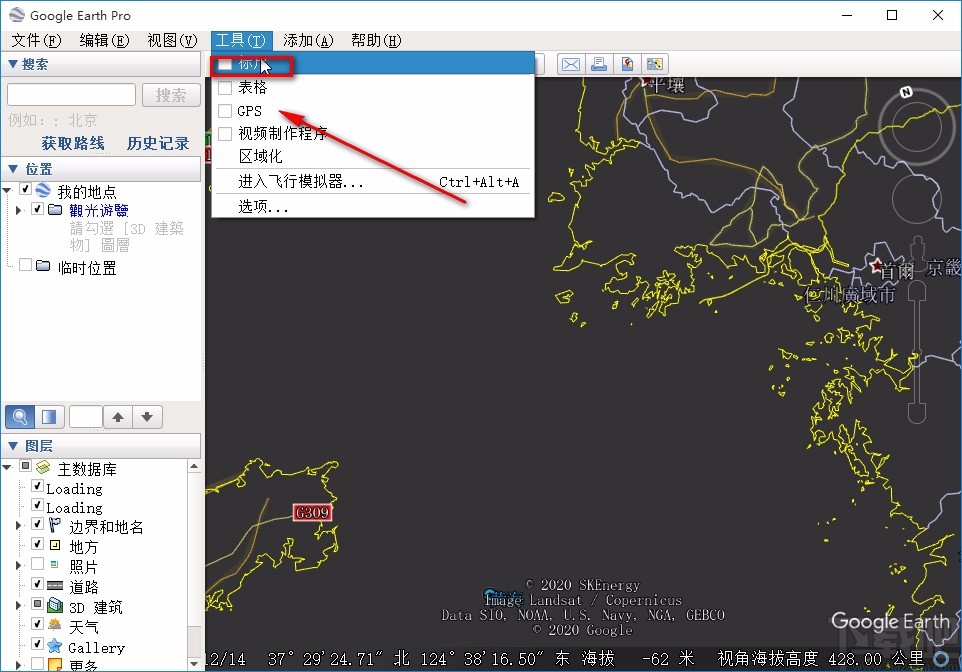Viewport: 962px width, 672px height.
Task: Collapse the 图层 panel header
Action: 12,446
